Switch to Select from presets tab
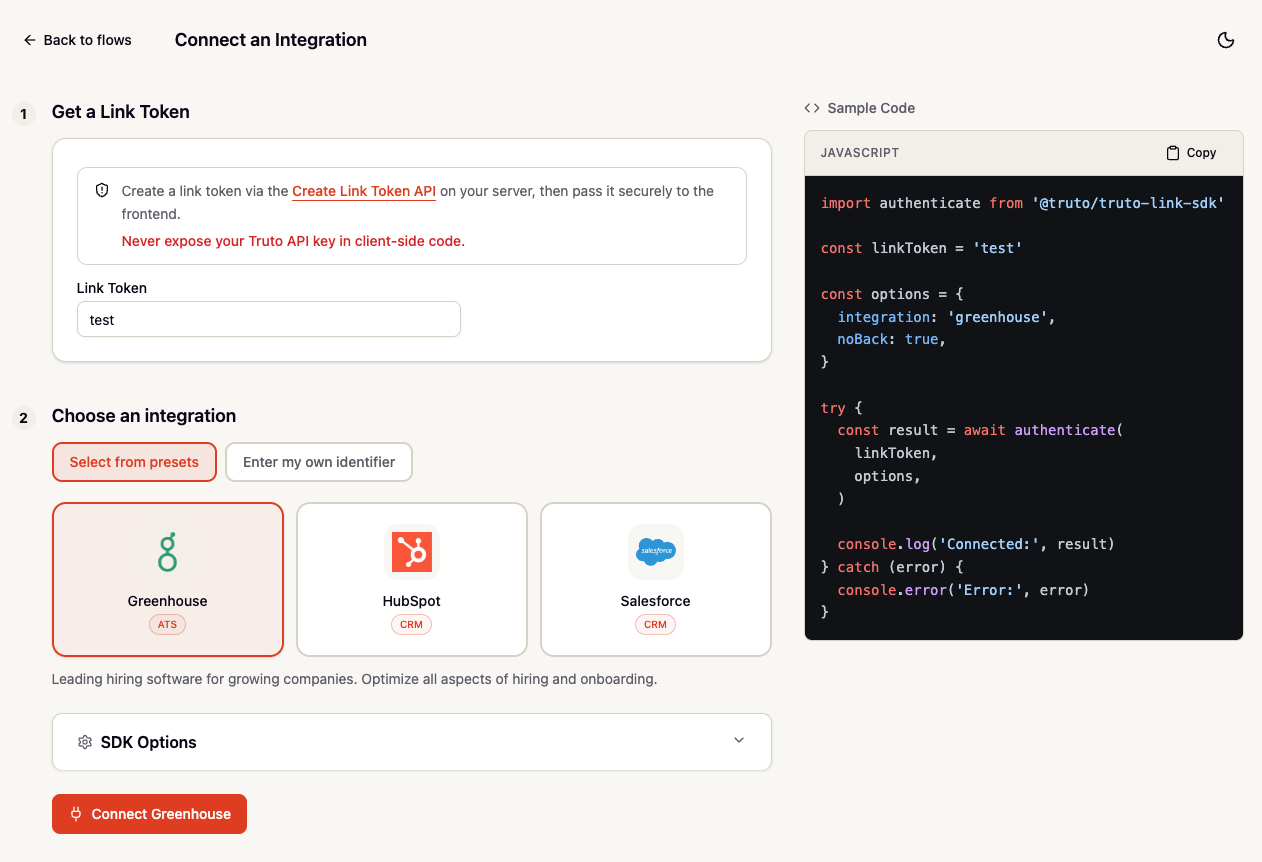 (x=134, y=462)
